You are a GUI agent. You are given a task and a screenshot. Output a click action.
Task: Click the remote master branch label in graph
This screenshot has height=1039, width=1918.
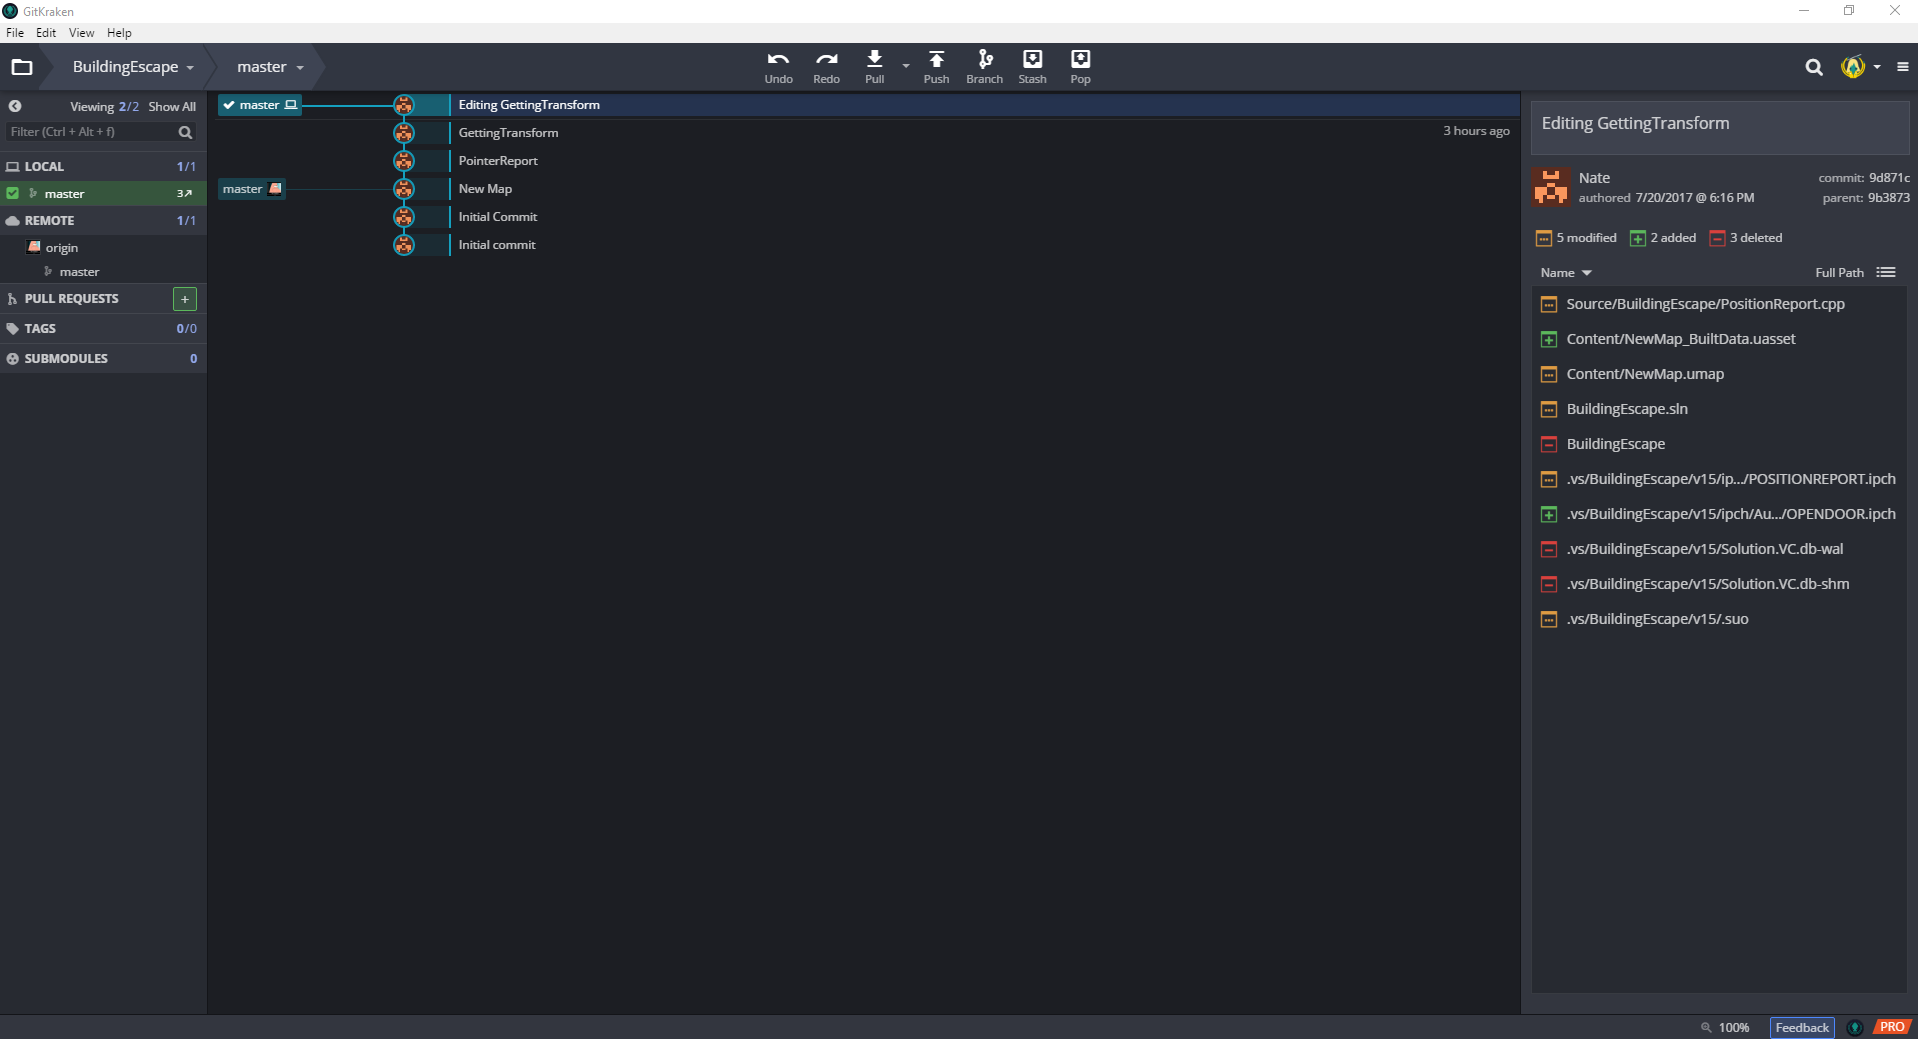[x=252, y=189]
